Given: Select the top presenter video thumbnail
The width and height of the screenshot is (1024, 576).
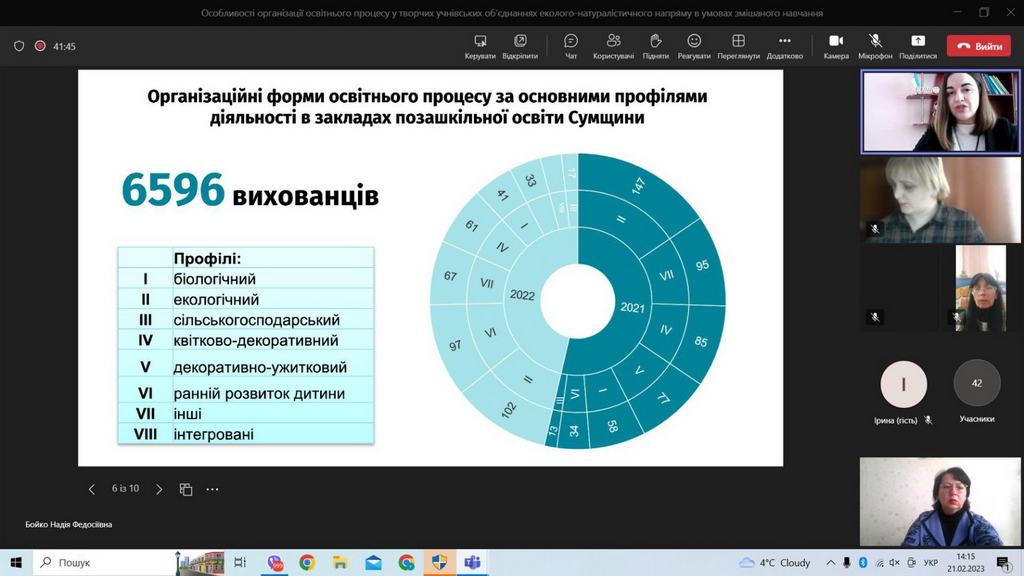Looking at the screenshot, I should (x=940, y=112).
